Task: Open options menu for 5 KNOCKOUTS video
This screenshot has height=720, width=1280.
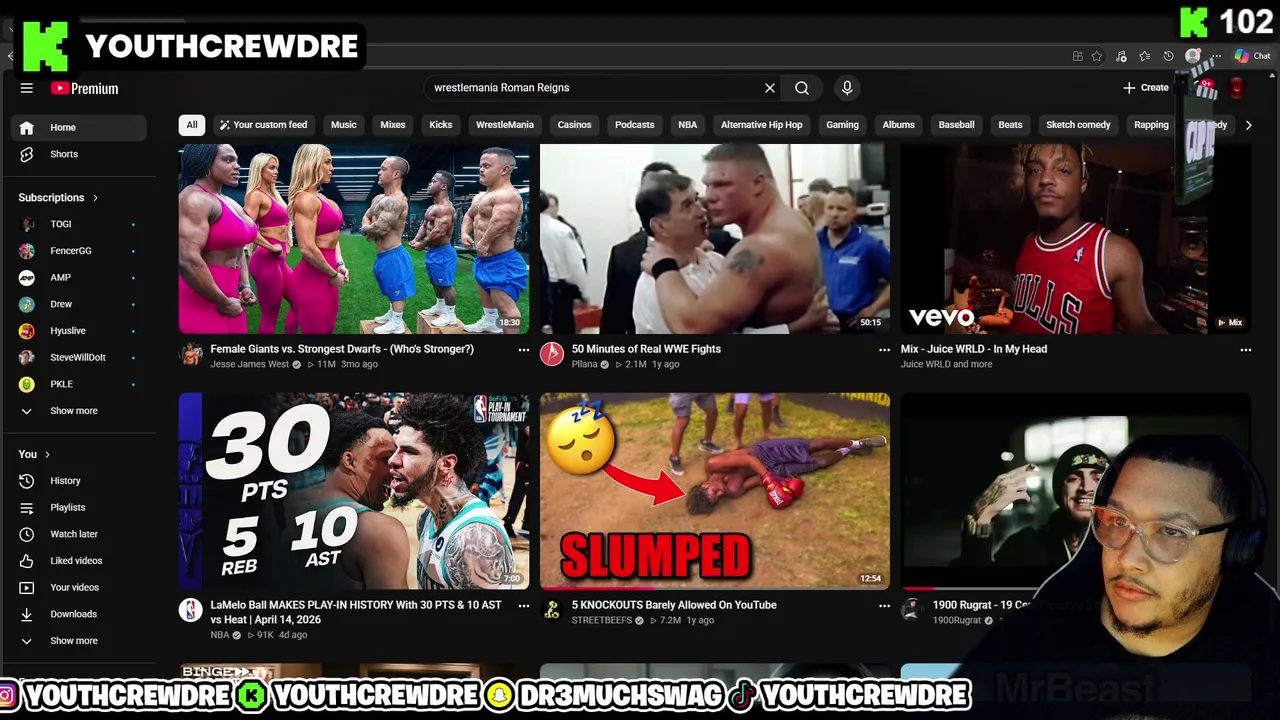Action: coord(884,606)
